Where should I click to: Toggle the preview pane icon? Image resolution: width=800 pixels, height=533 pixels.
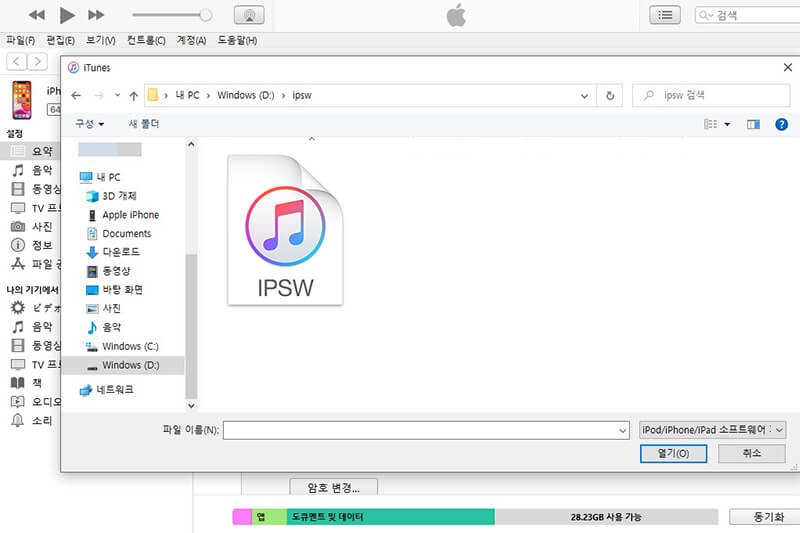pyautogui.click(x=753, y=124)
